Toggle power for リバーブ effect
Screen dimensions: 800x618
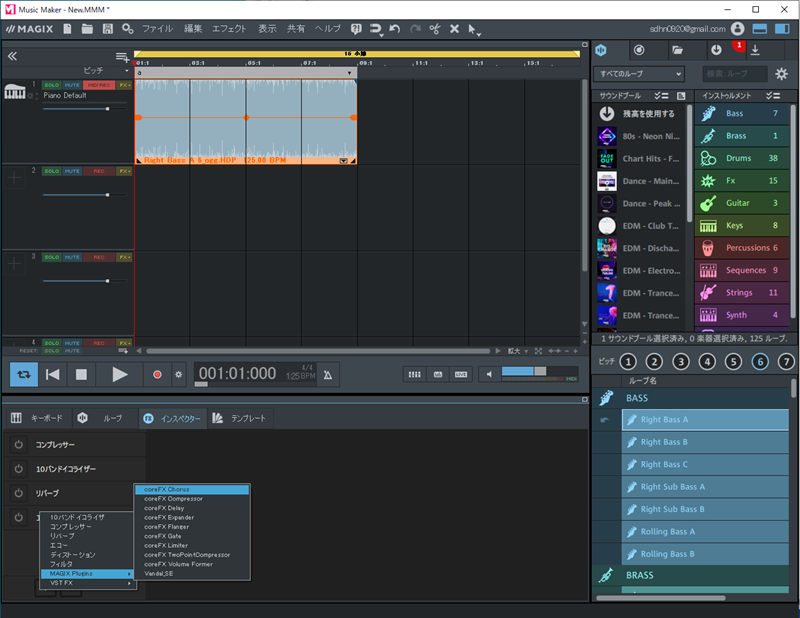point(18,493)
